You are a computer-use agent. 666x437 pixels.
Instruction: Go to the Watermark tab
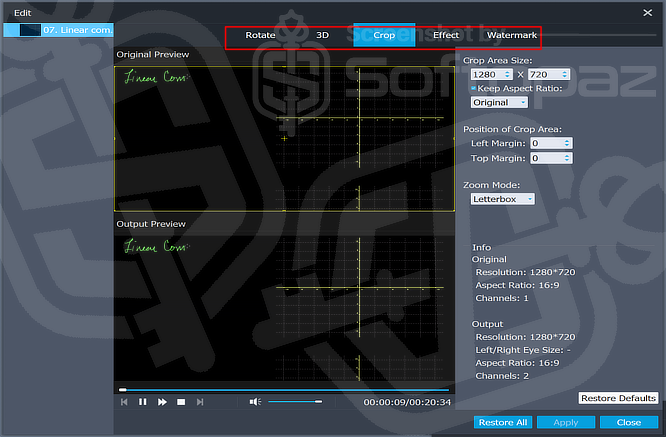click(x=512, y=35)
